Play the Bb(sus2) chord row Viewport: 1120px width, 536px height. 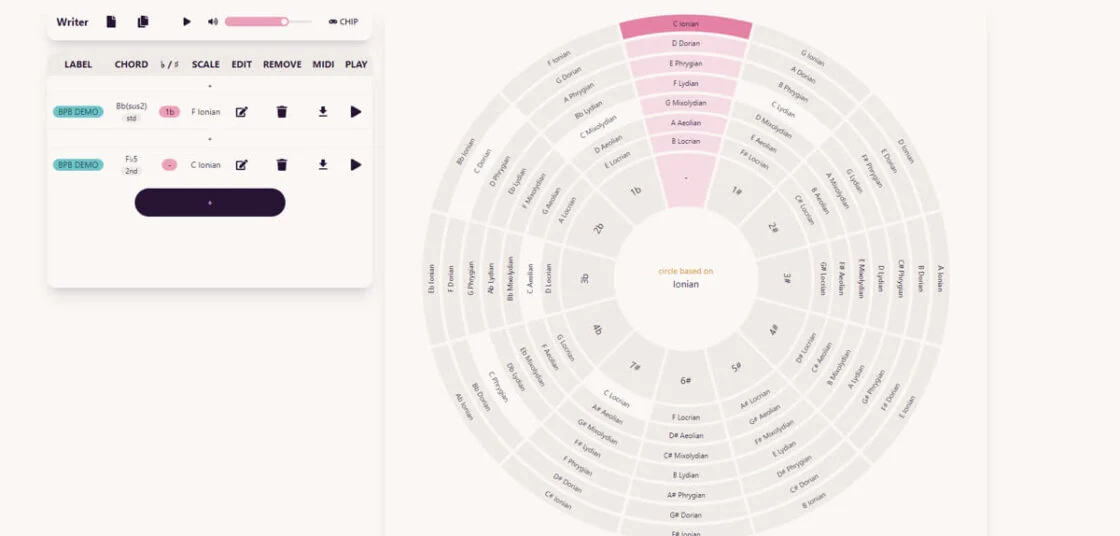356,112
